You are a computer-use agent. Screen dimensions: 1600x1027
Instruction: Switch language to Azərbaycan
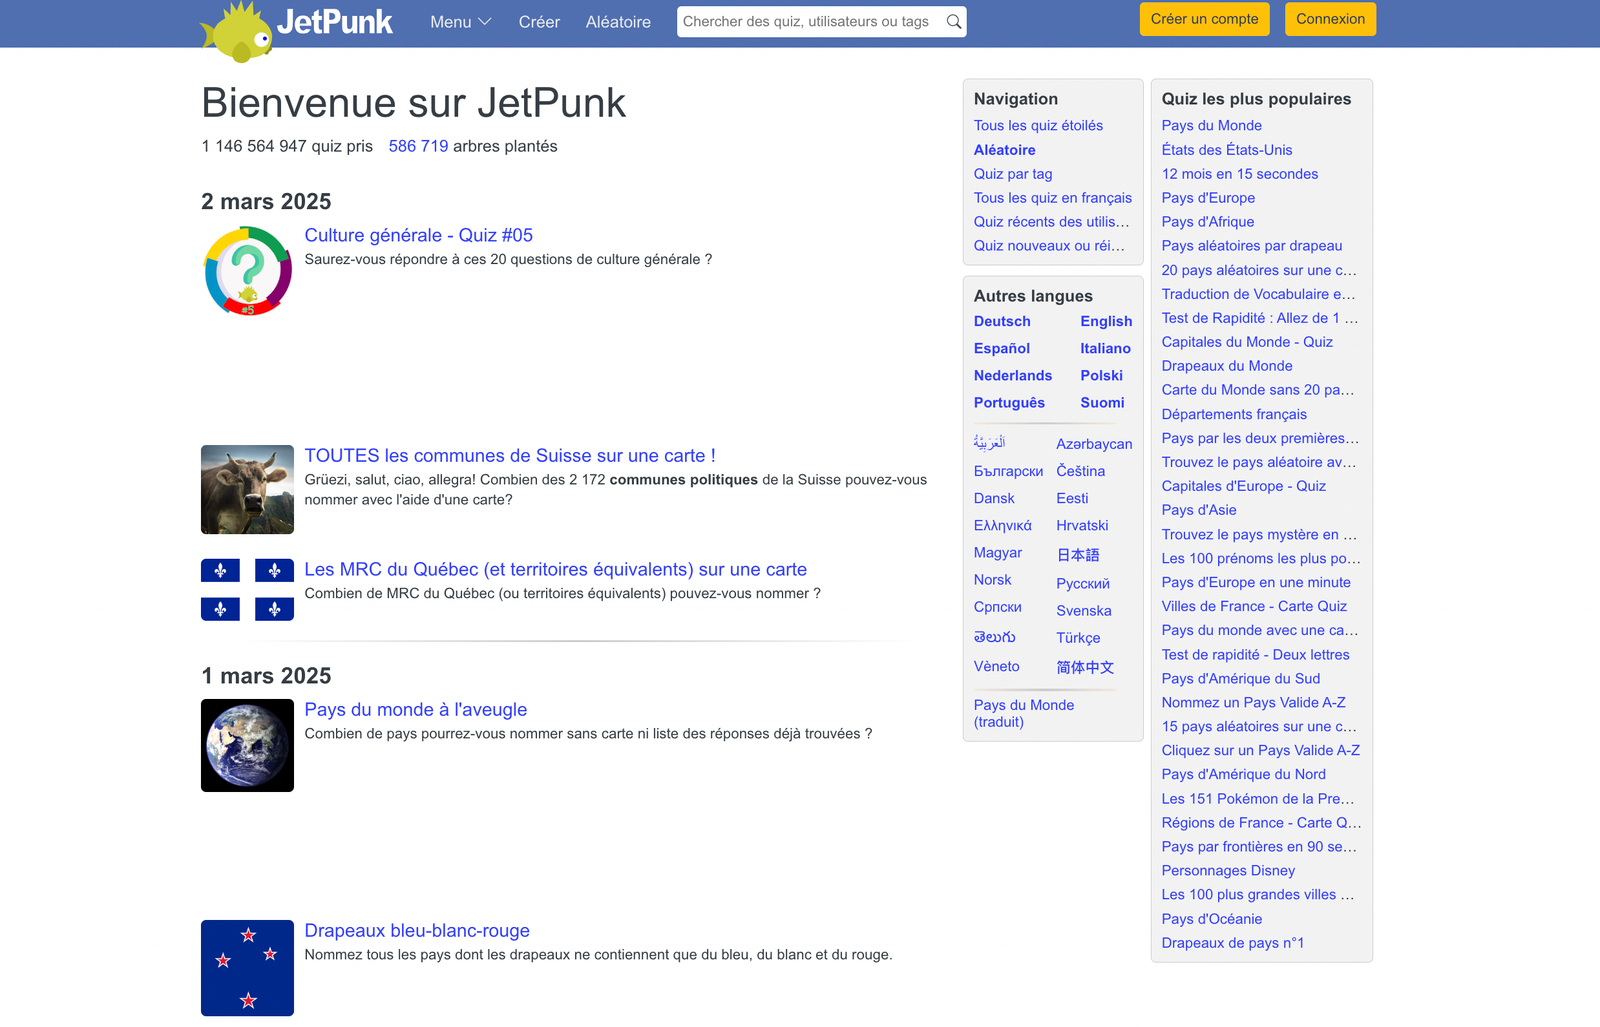pos(1094,444)
